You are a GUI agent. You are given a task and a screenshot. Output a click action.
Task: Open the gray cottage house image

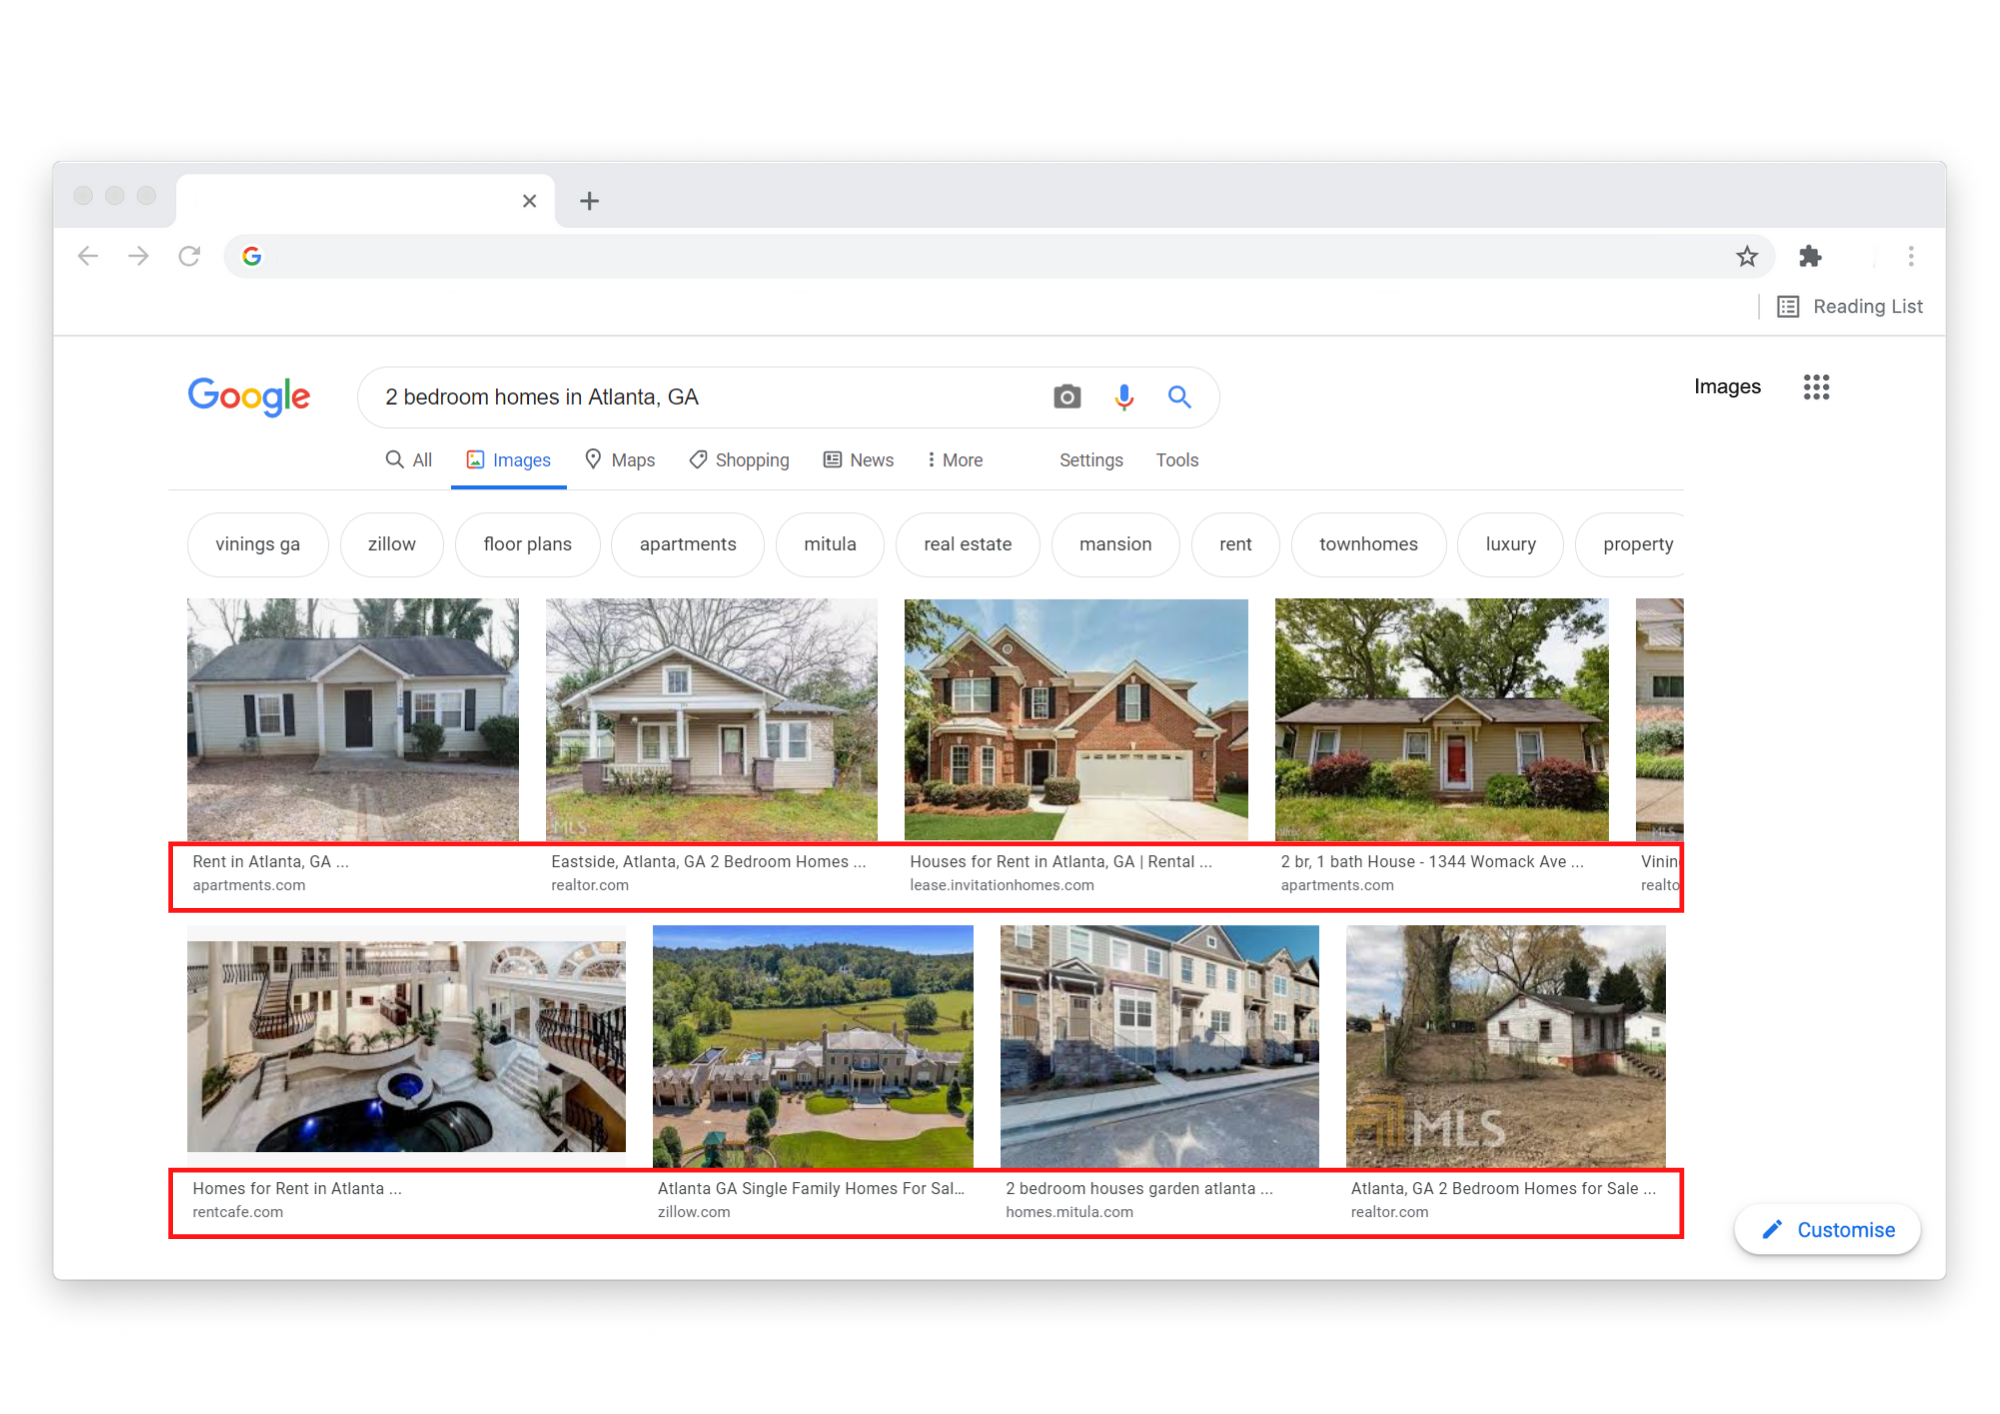353,719
